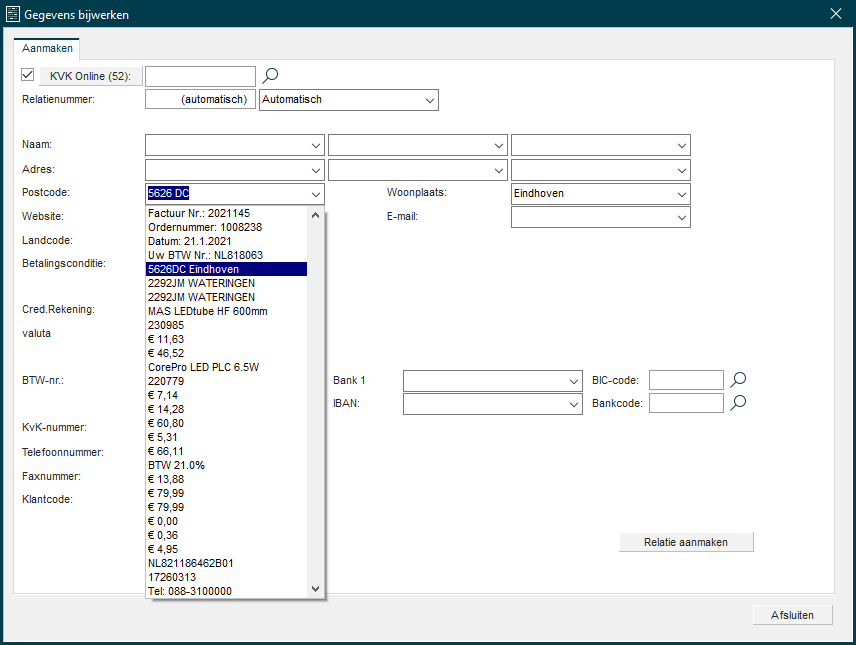Select list entry '17260313'

(227, 577)
